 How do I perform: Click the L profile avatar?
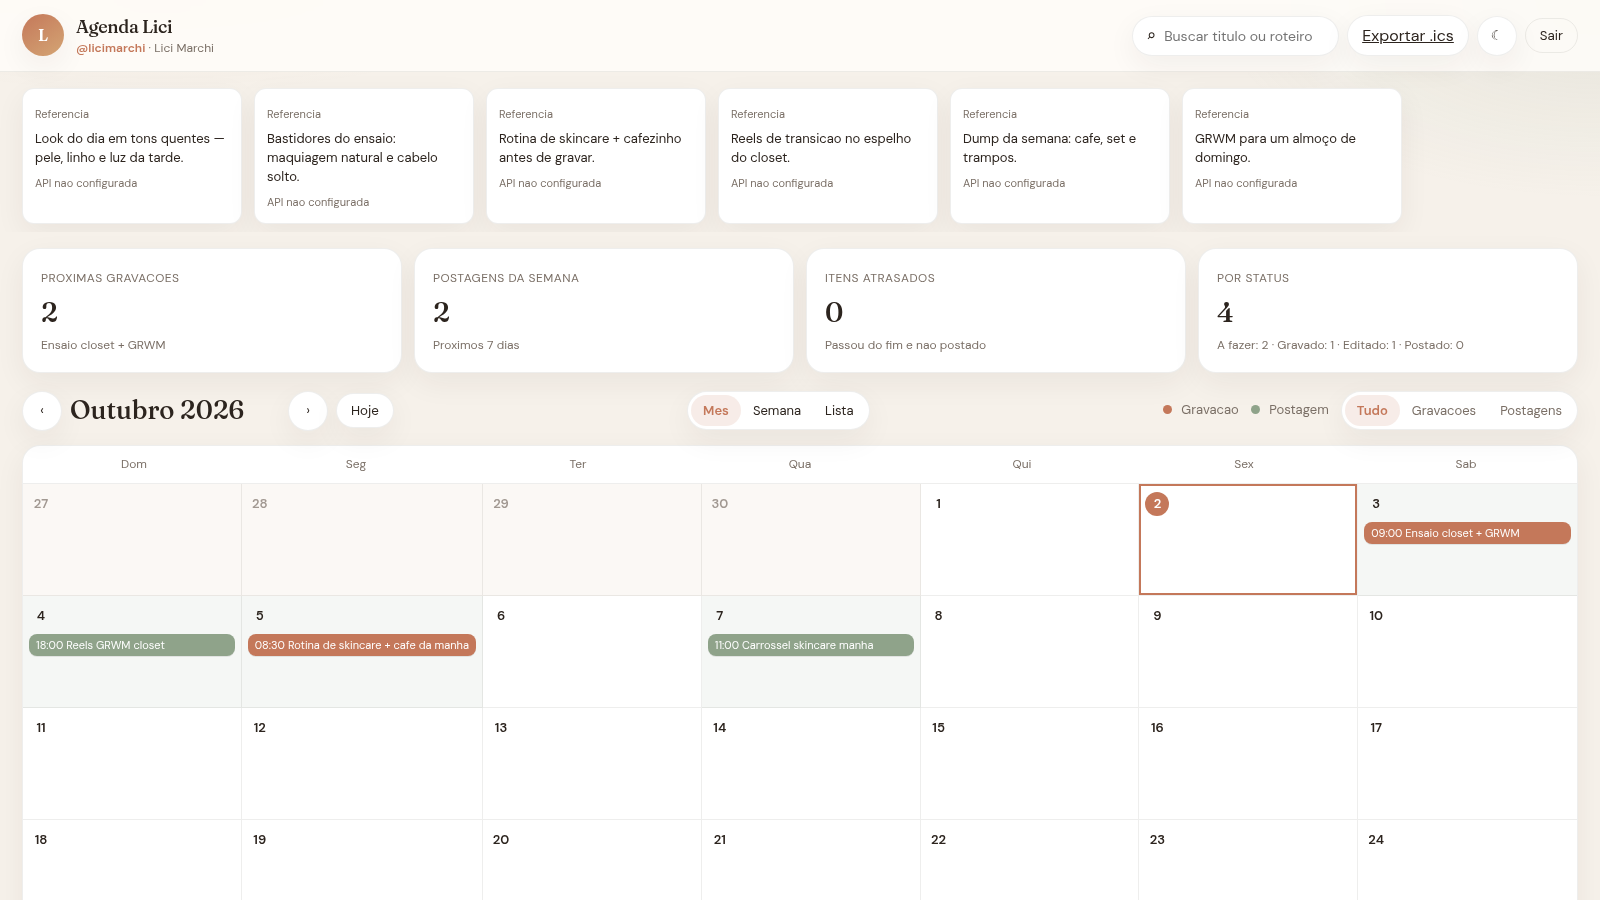[43, 35]
